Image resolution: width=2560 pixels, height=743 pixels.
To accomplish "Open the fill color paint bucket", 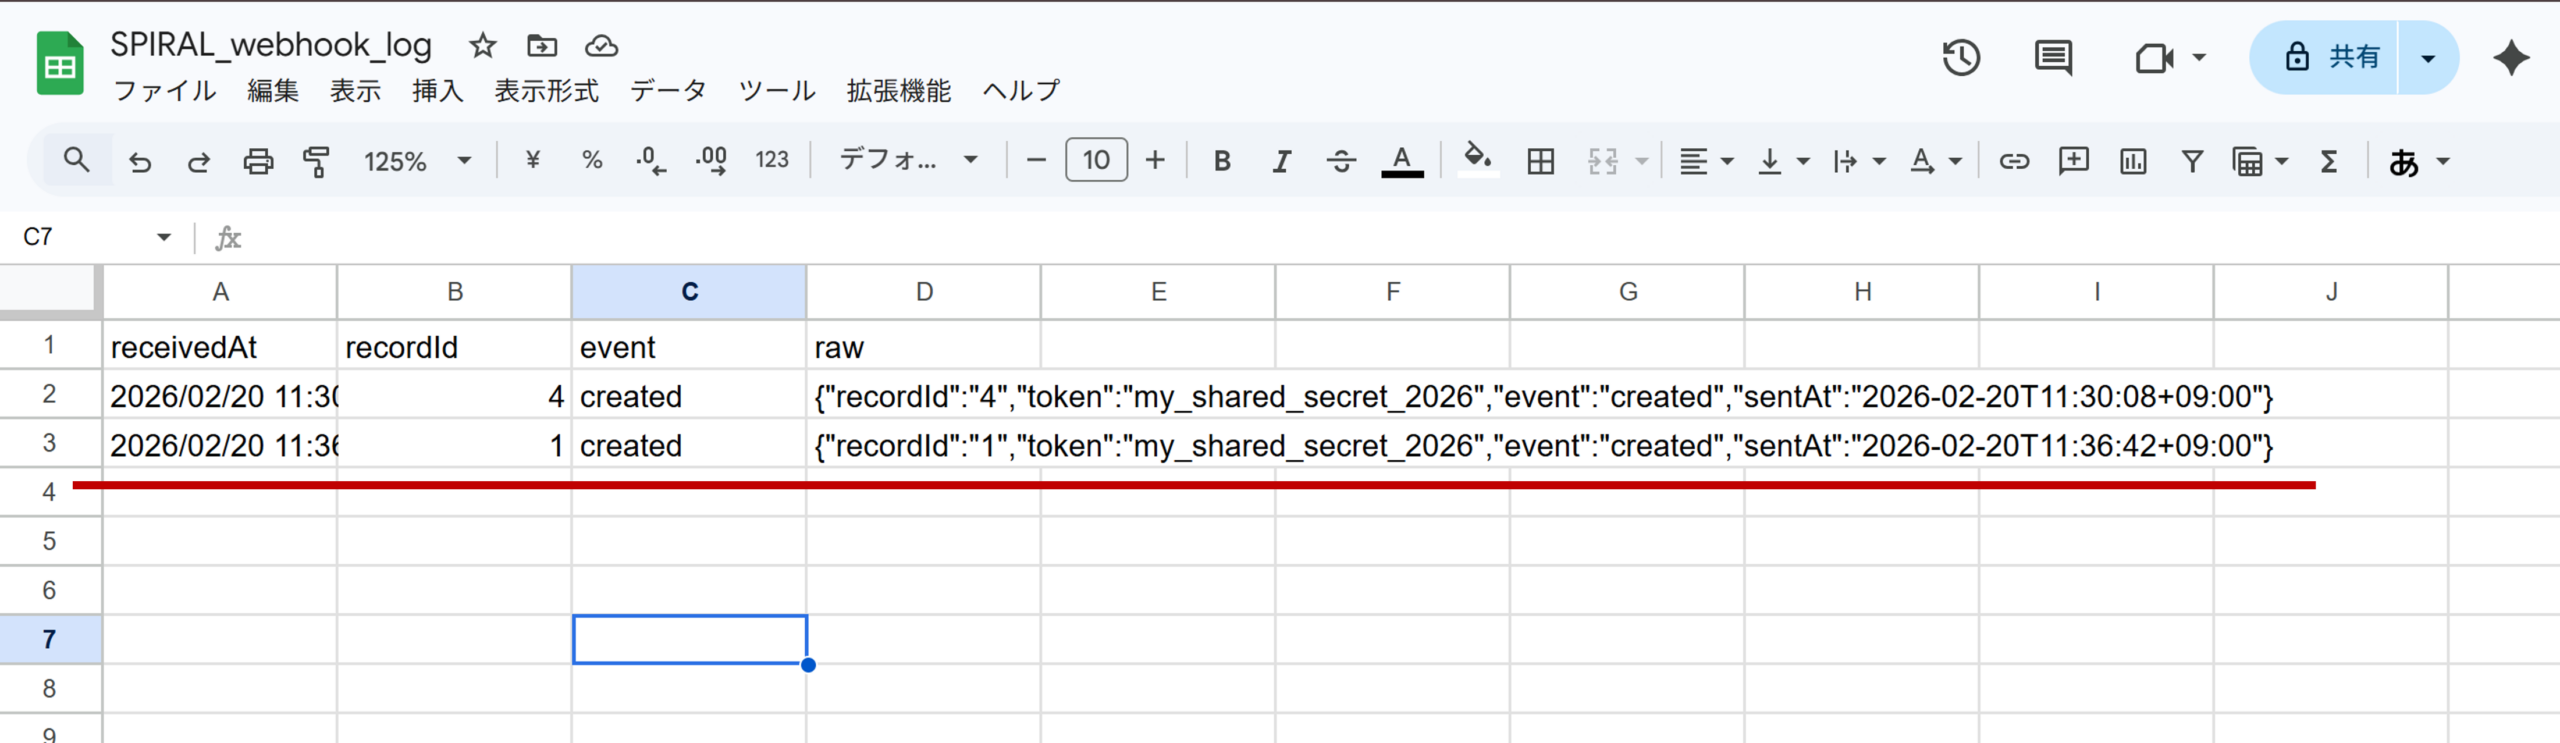I will 1477,159.
